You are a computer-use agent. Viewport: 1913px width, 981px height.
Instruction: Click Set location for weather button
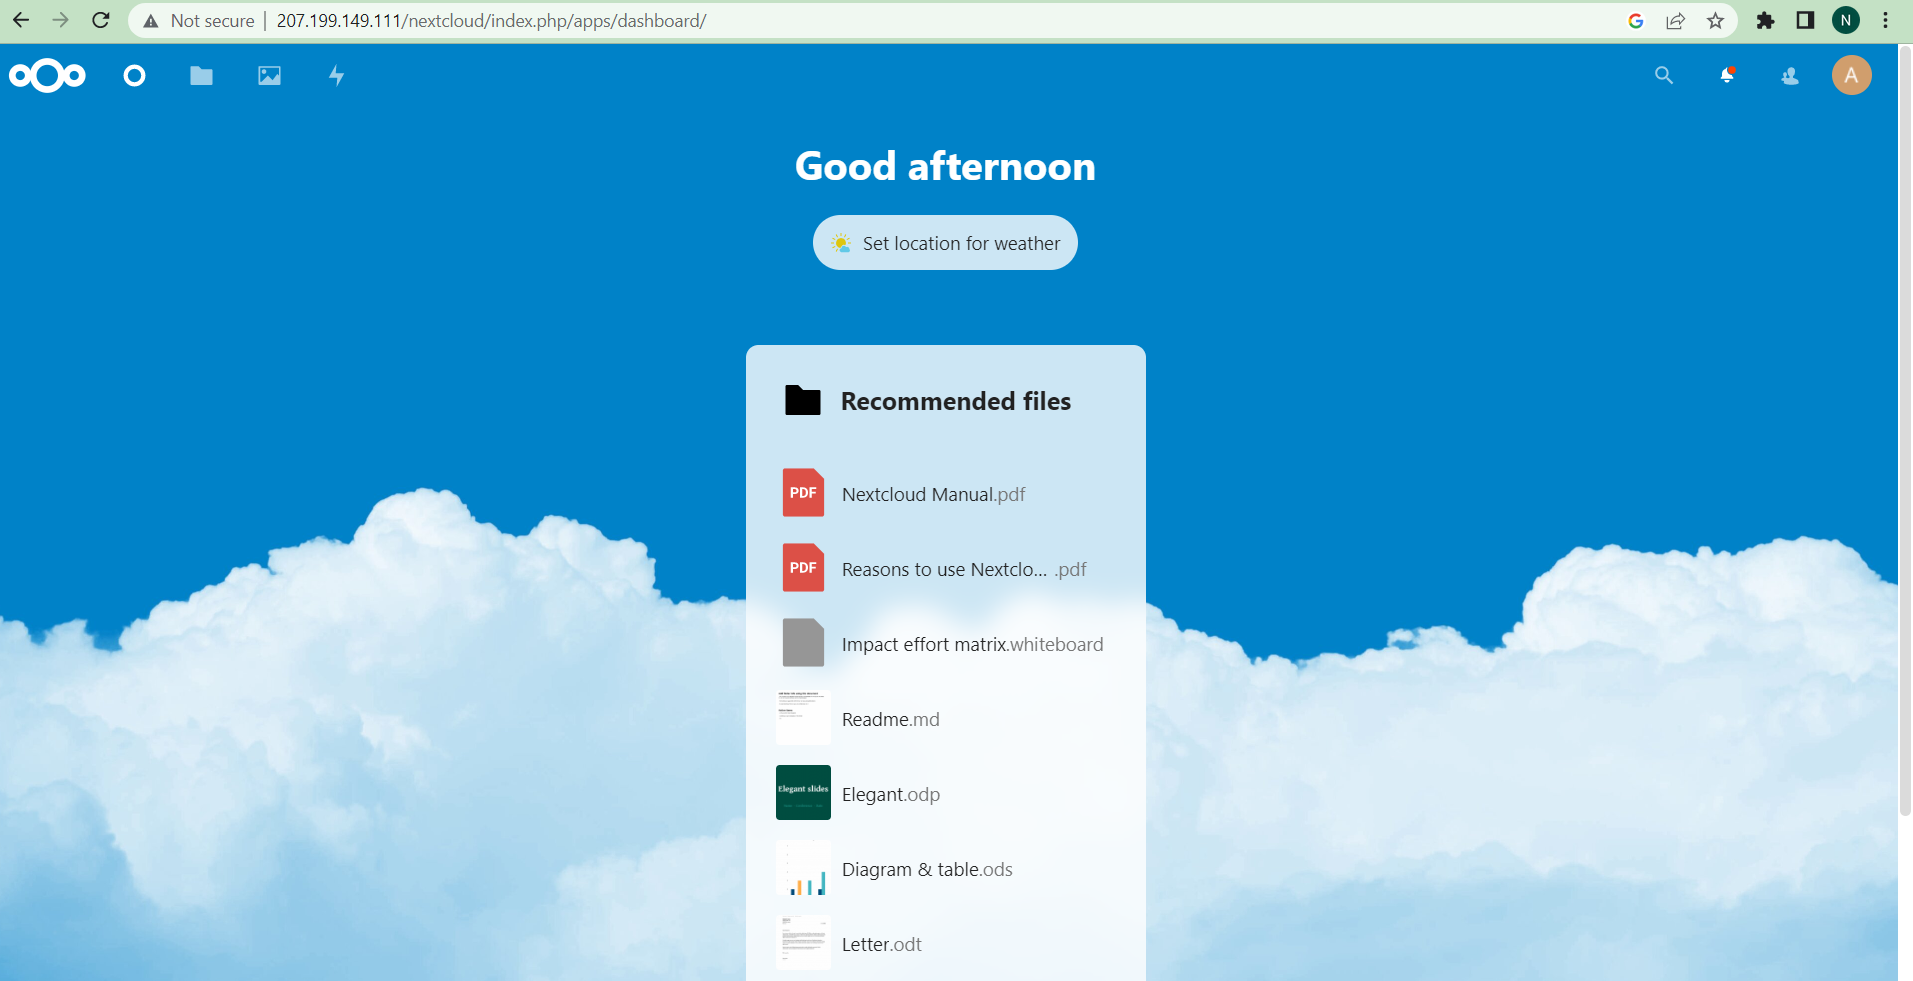click(x=945, y=243)
